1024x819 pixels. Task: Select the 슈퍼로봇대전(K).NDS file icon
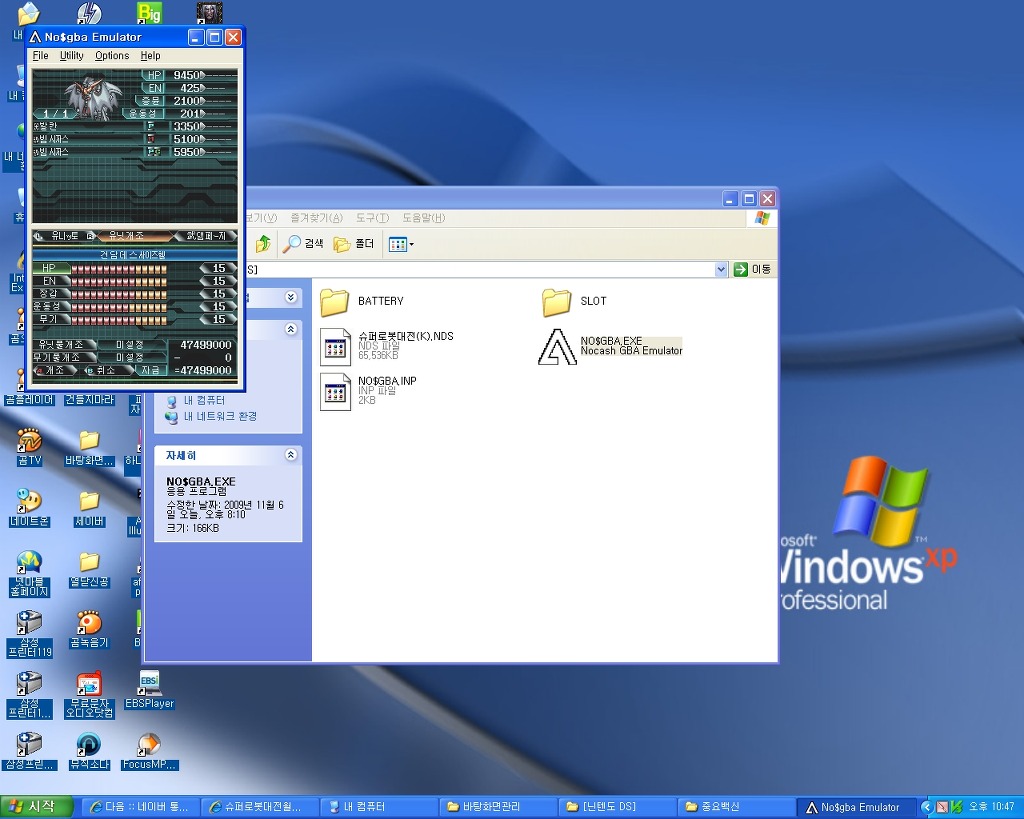click(336, 346)
